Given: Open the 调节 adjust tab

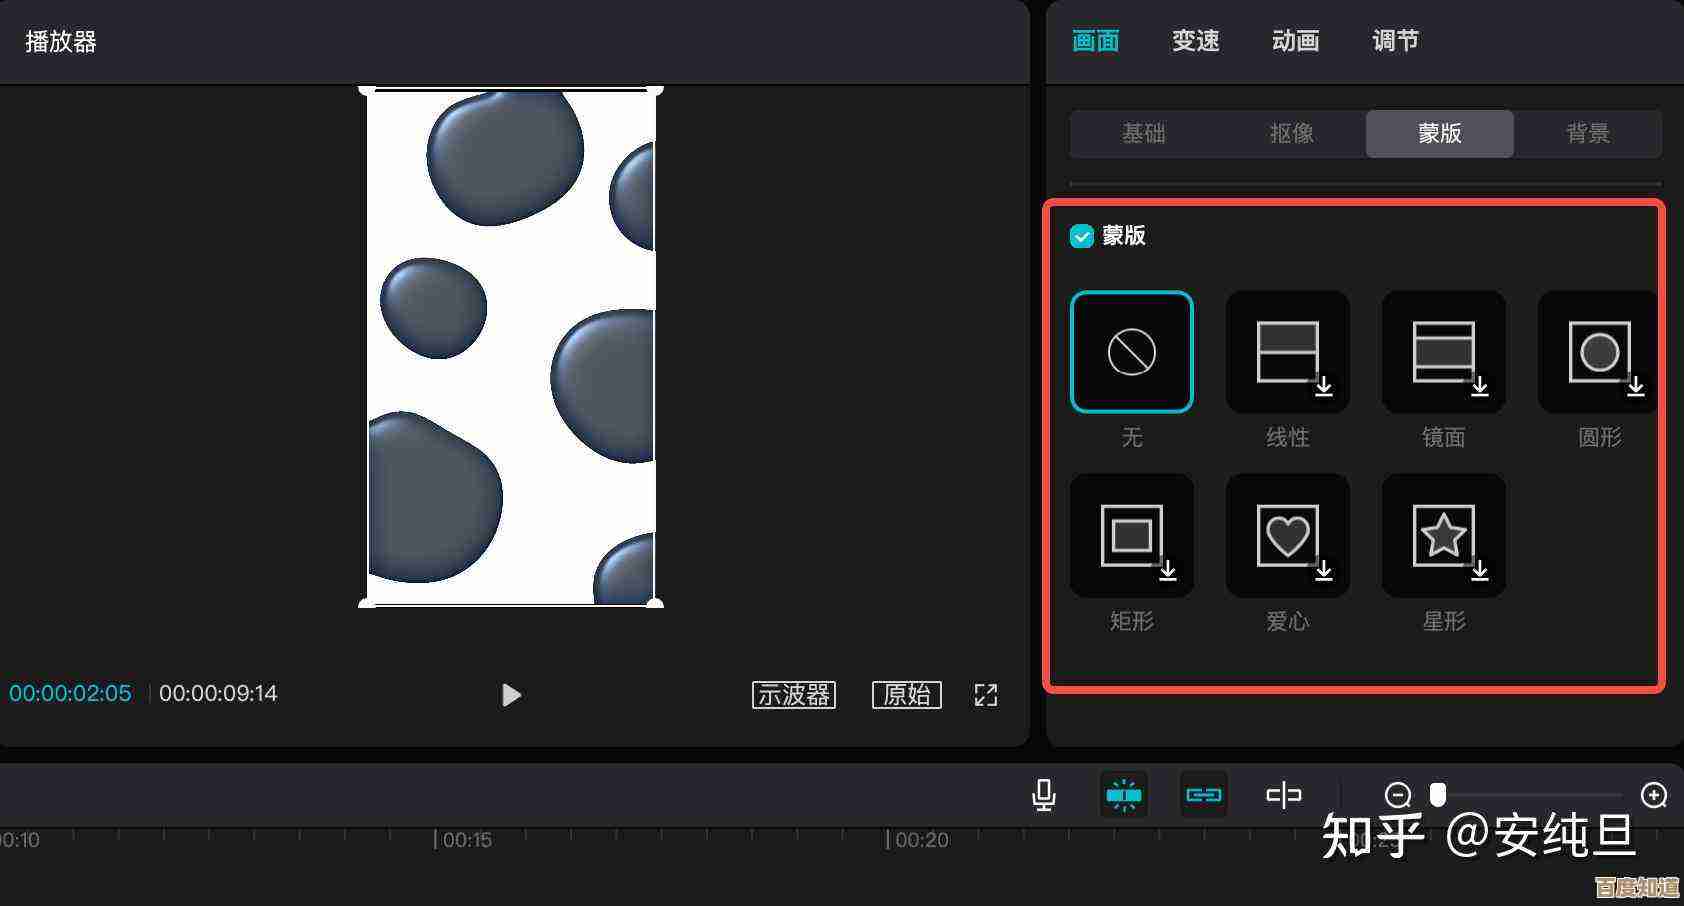Looking at the screenshot, I should 1395,41.
